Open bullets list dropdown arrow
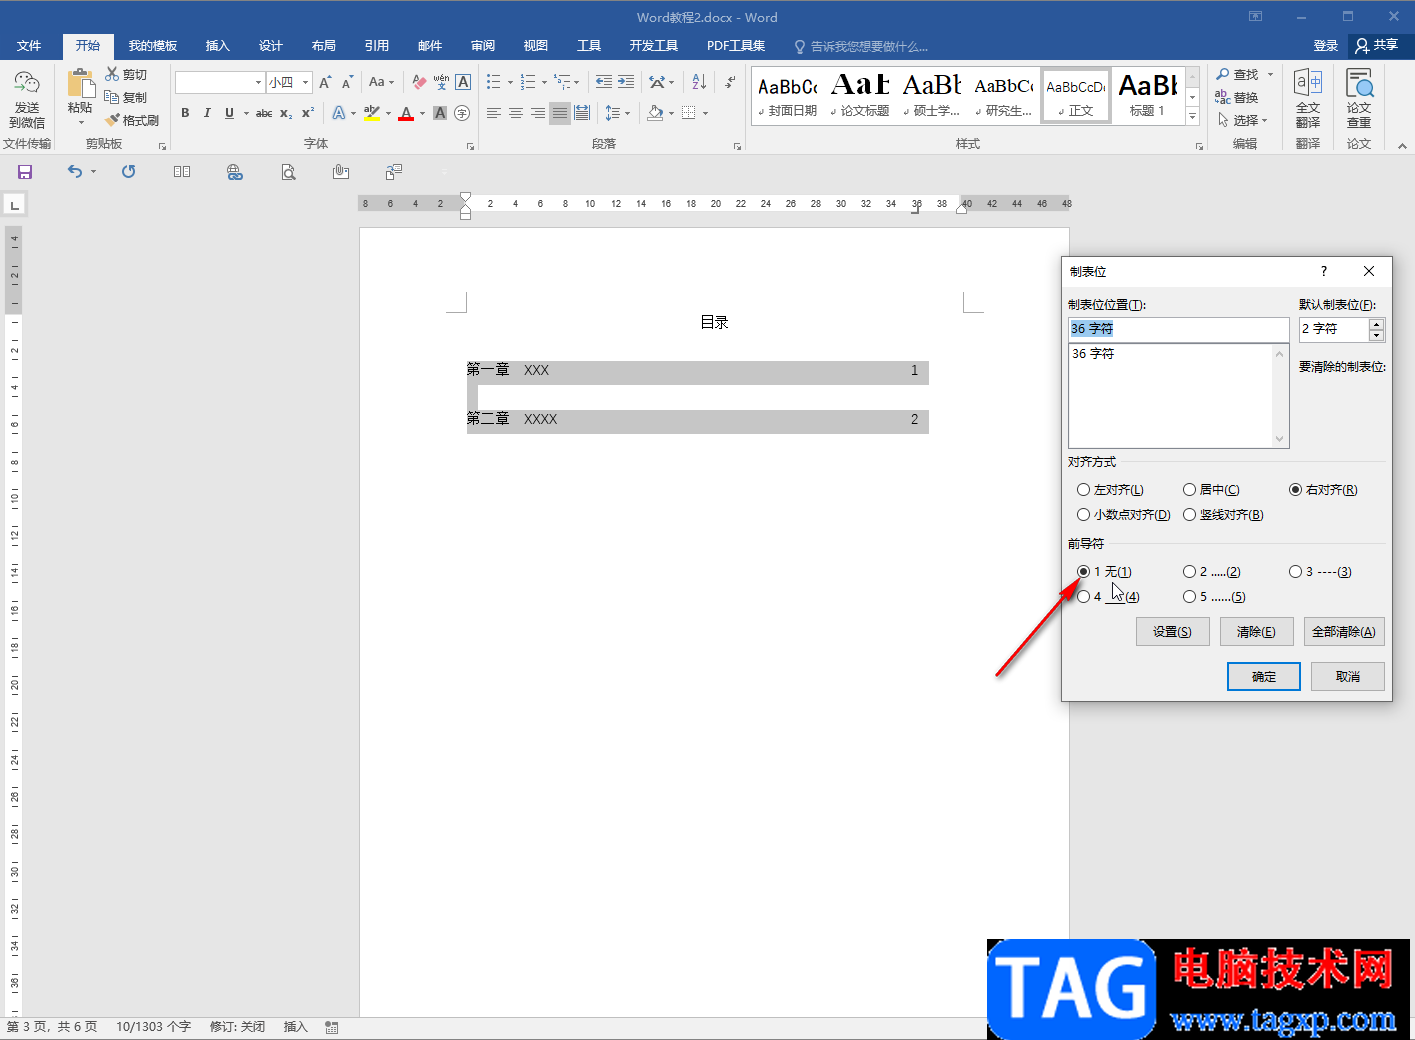The height and width of the screenshot is (1040, 1415). click(510, 82)
